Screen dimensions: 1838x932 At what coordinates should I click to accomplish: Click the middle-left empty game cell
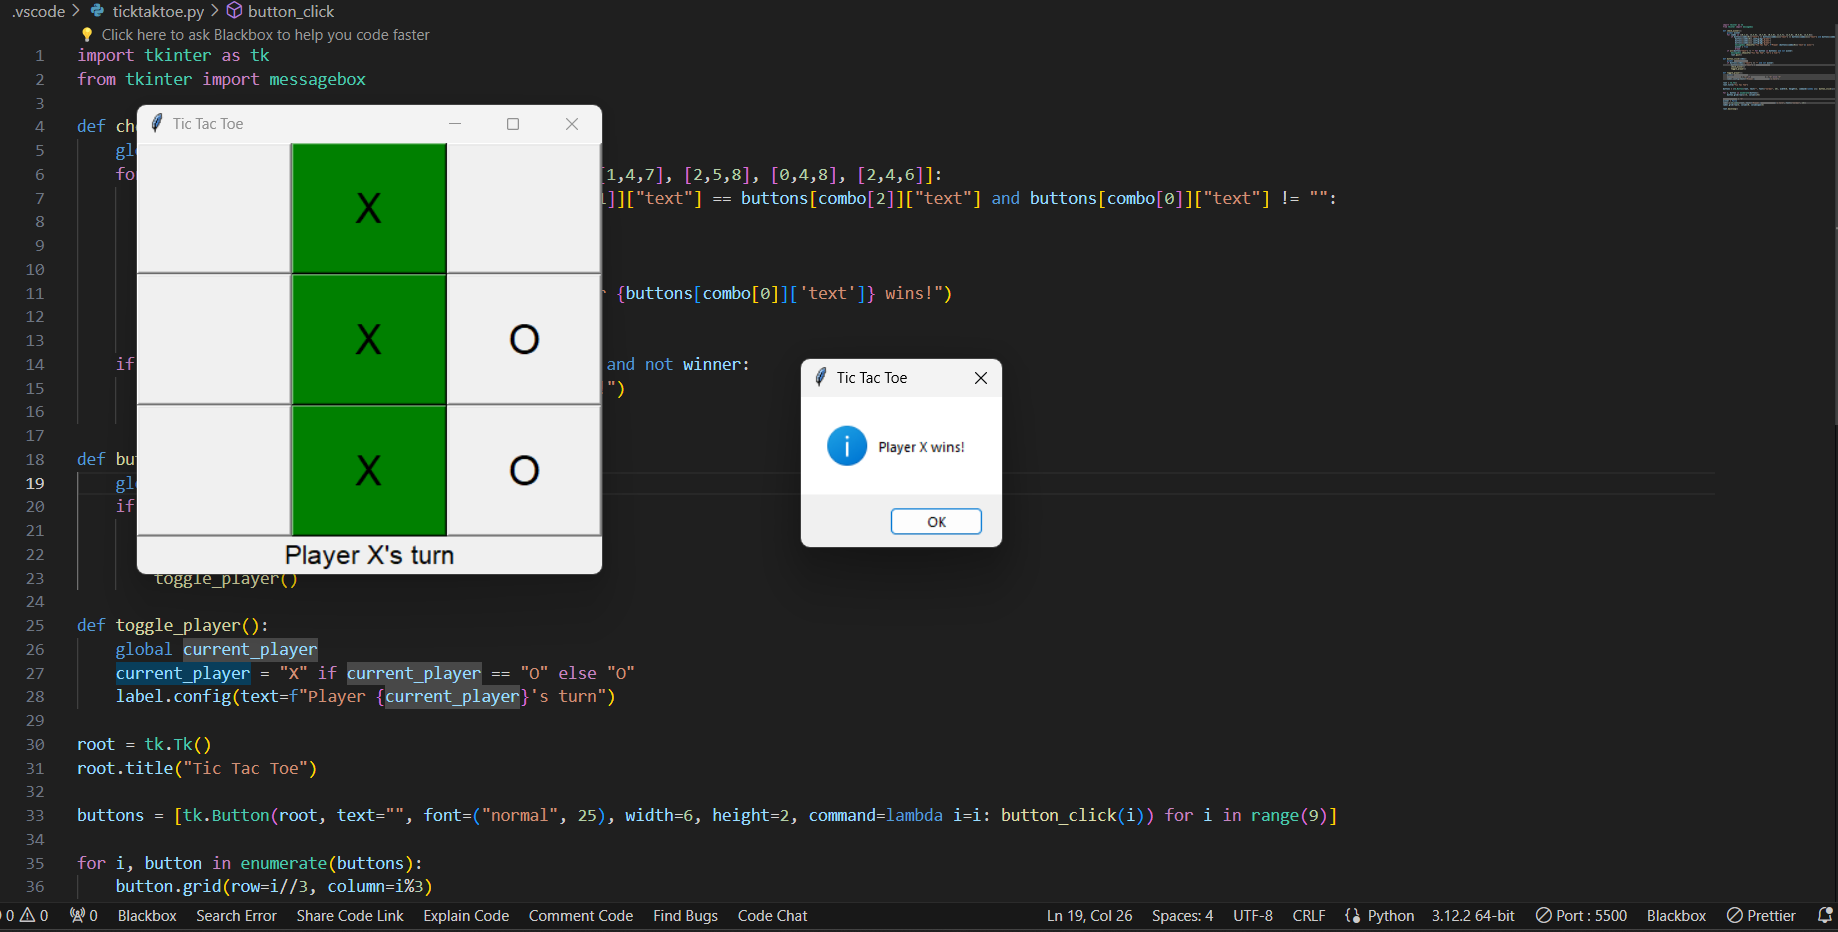click(214, 339)
